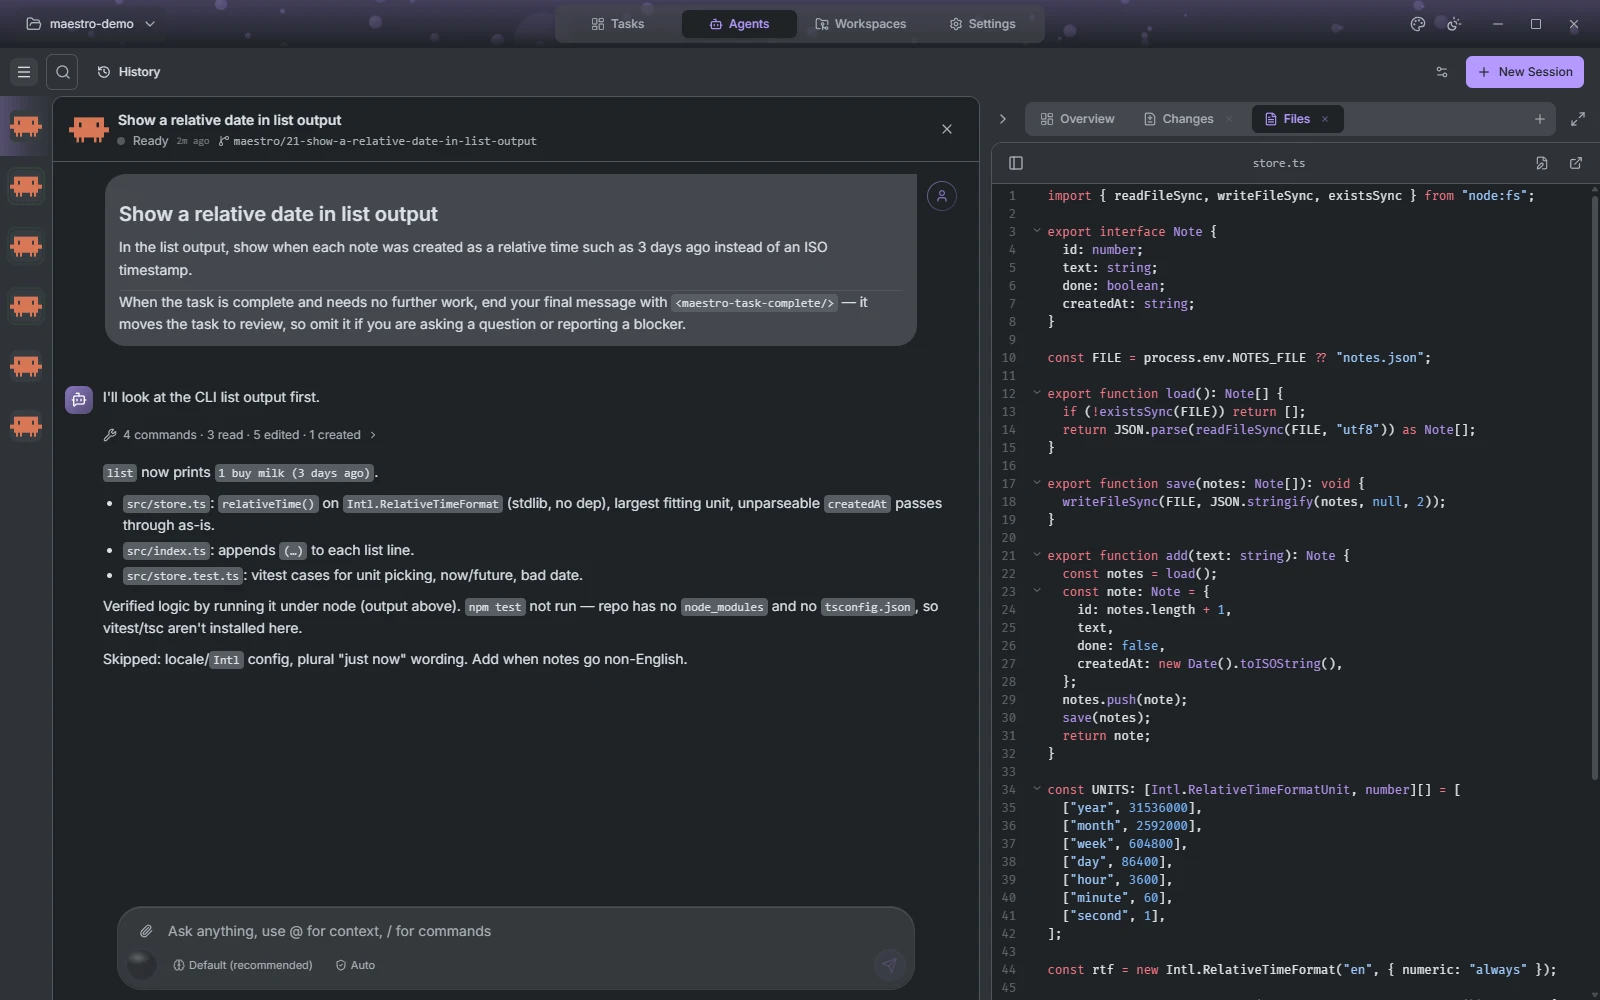Click the '1 buy milk (3 days ago)' chip
Viewport: 1600px width, 1000px height.
tap(294, 473)
